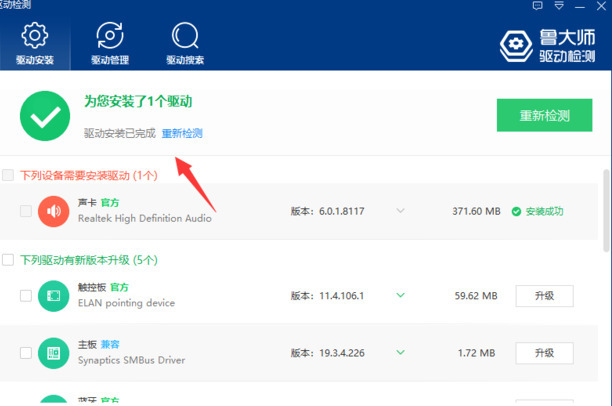Open the 驱动搜索 tab

(x=185, y=44)
